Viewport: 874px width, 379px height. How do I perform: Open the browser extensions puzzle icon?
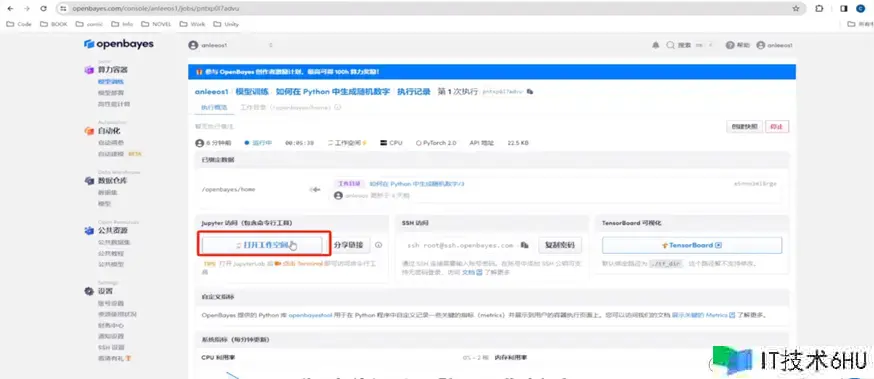(x=819, y=8)
